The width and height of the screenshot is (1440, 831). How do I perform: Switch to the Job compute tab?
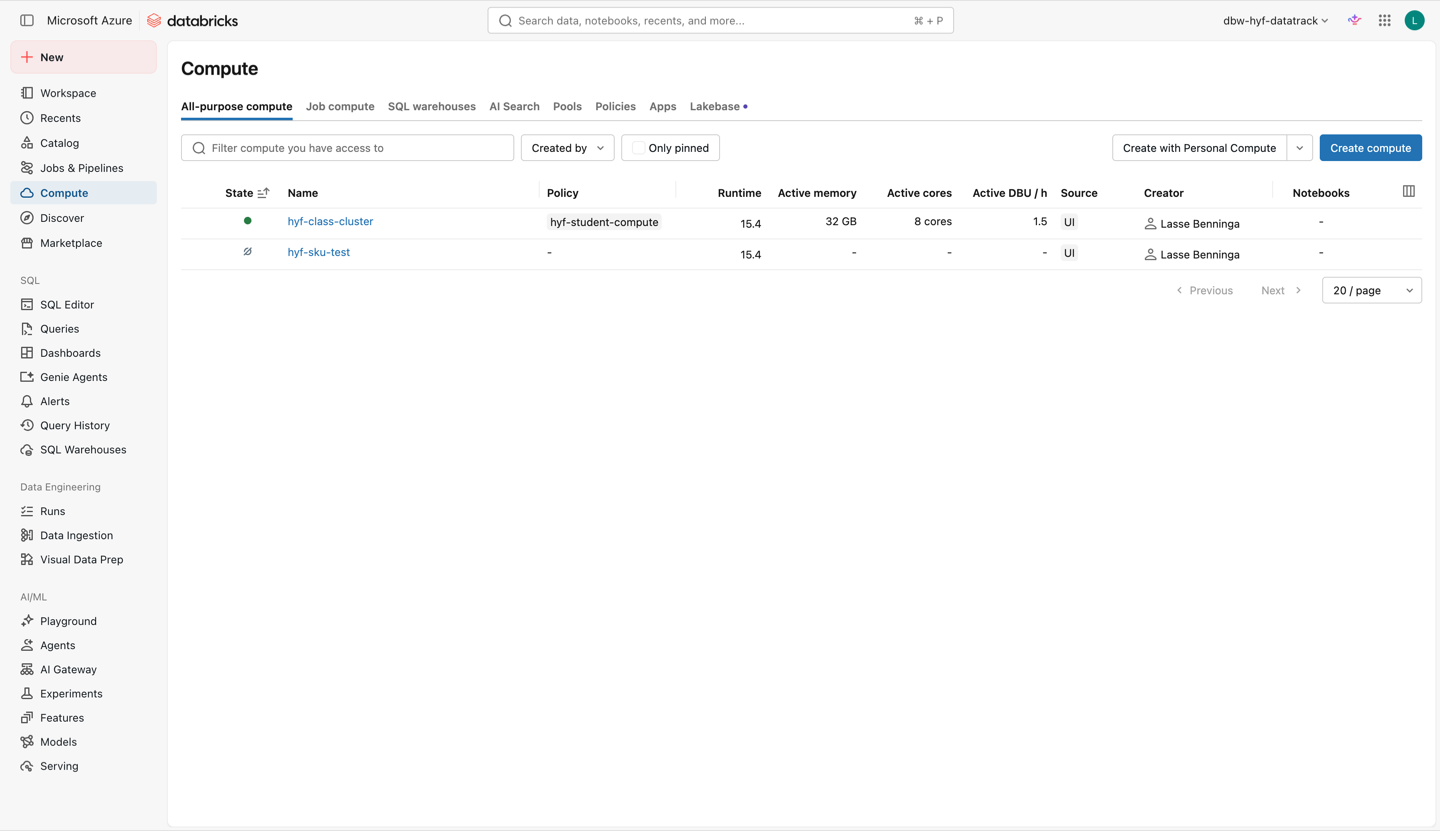tap(340, 106)
